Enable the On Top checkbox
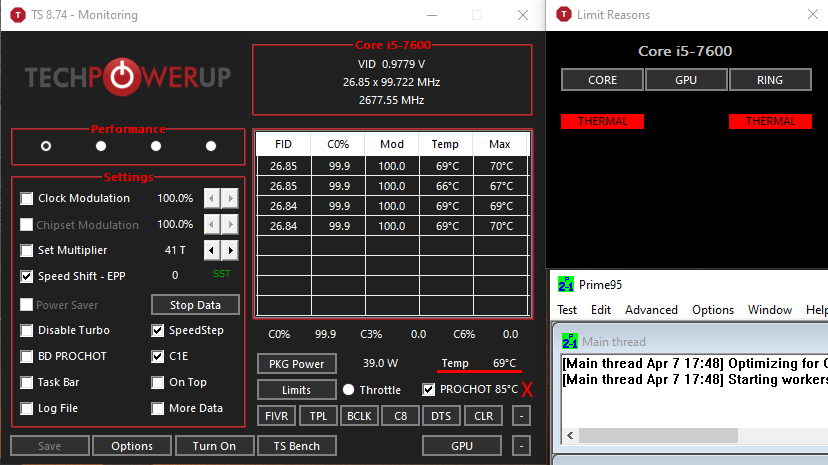 click(157, 382)
